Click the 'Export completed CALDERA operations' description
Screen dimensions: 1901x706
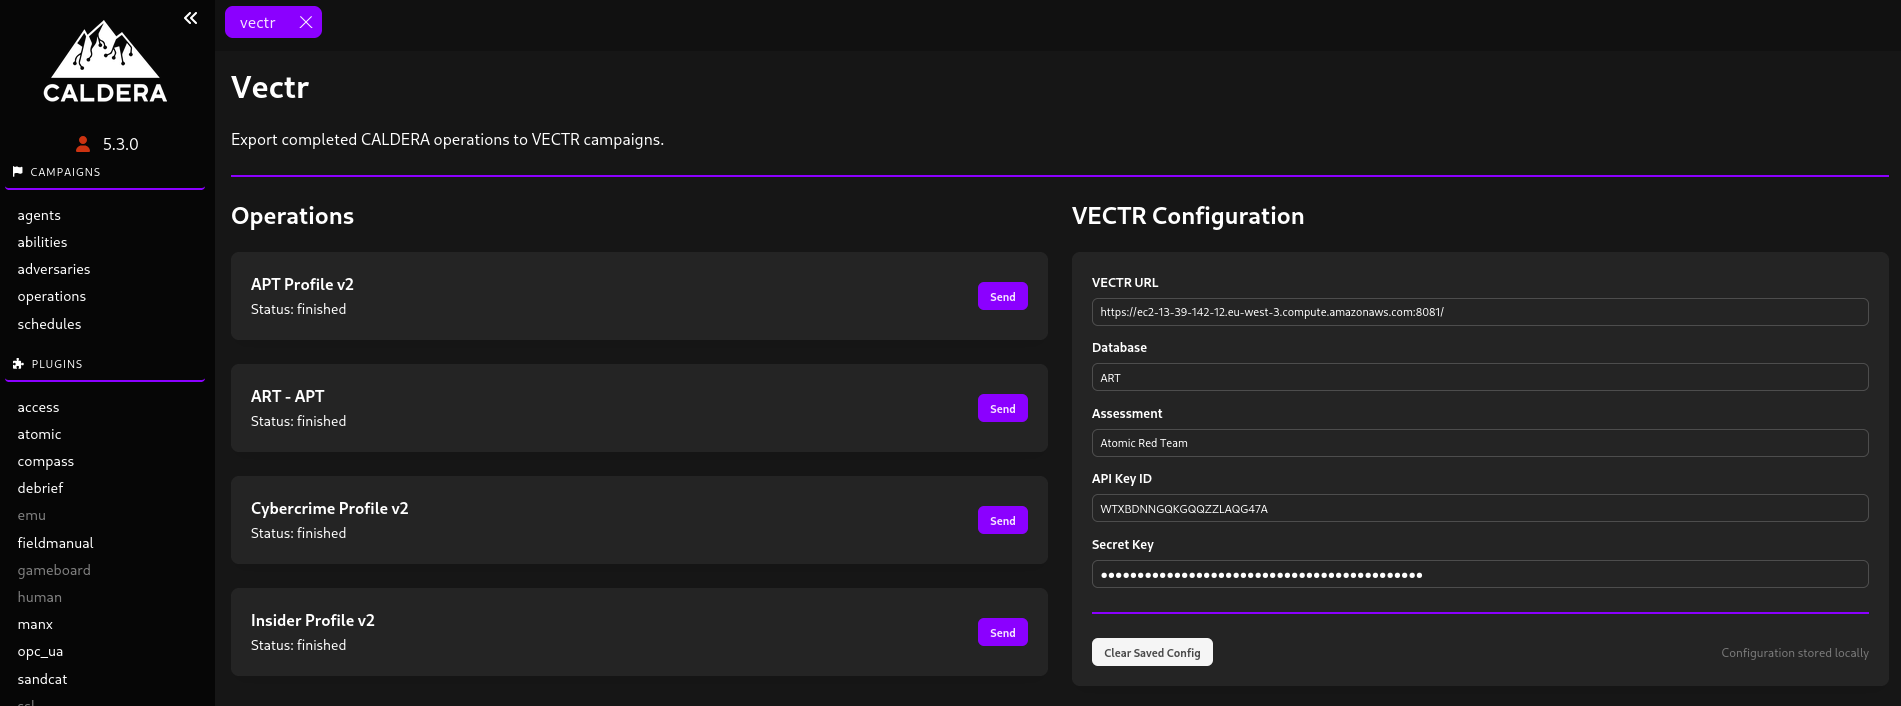pos(447,139)
